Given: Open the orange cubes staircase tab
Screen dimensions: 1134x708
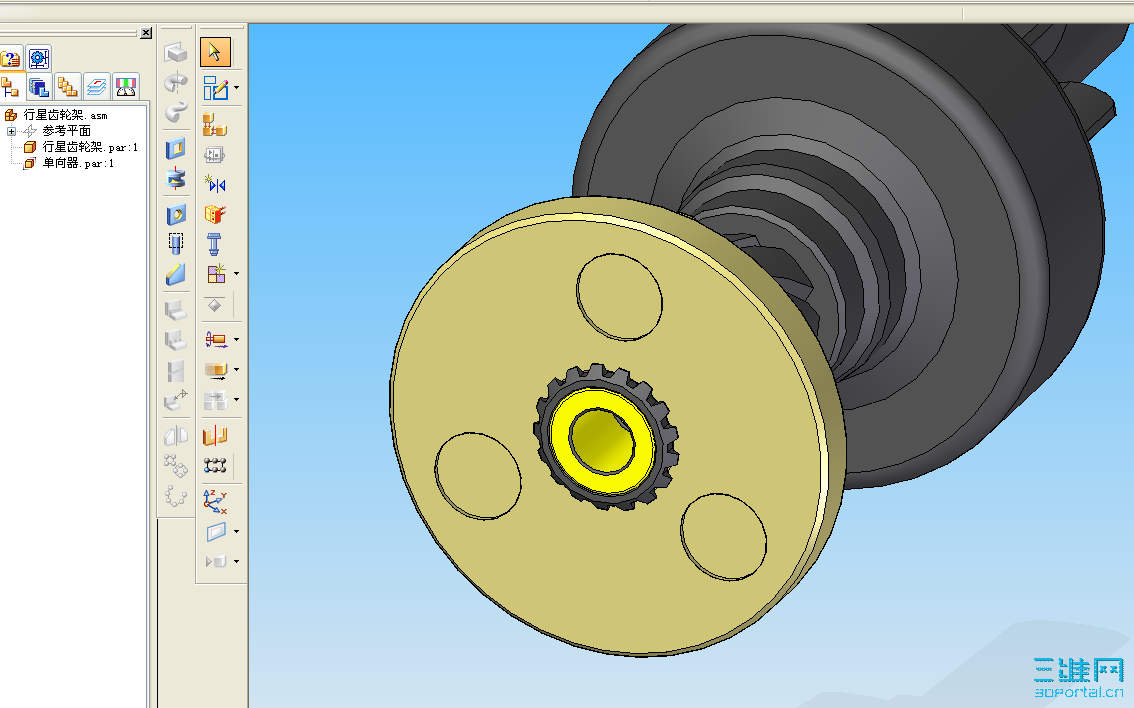Looking at the screenshot, I should tap(68, 88).
